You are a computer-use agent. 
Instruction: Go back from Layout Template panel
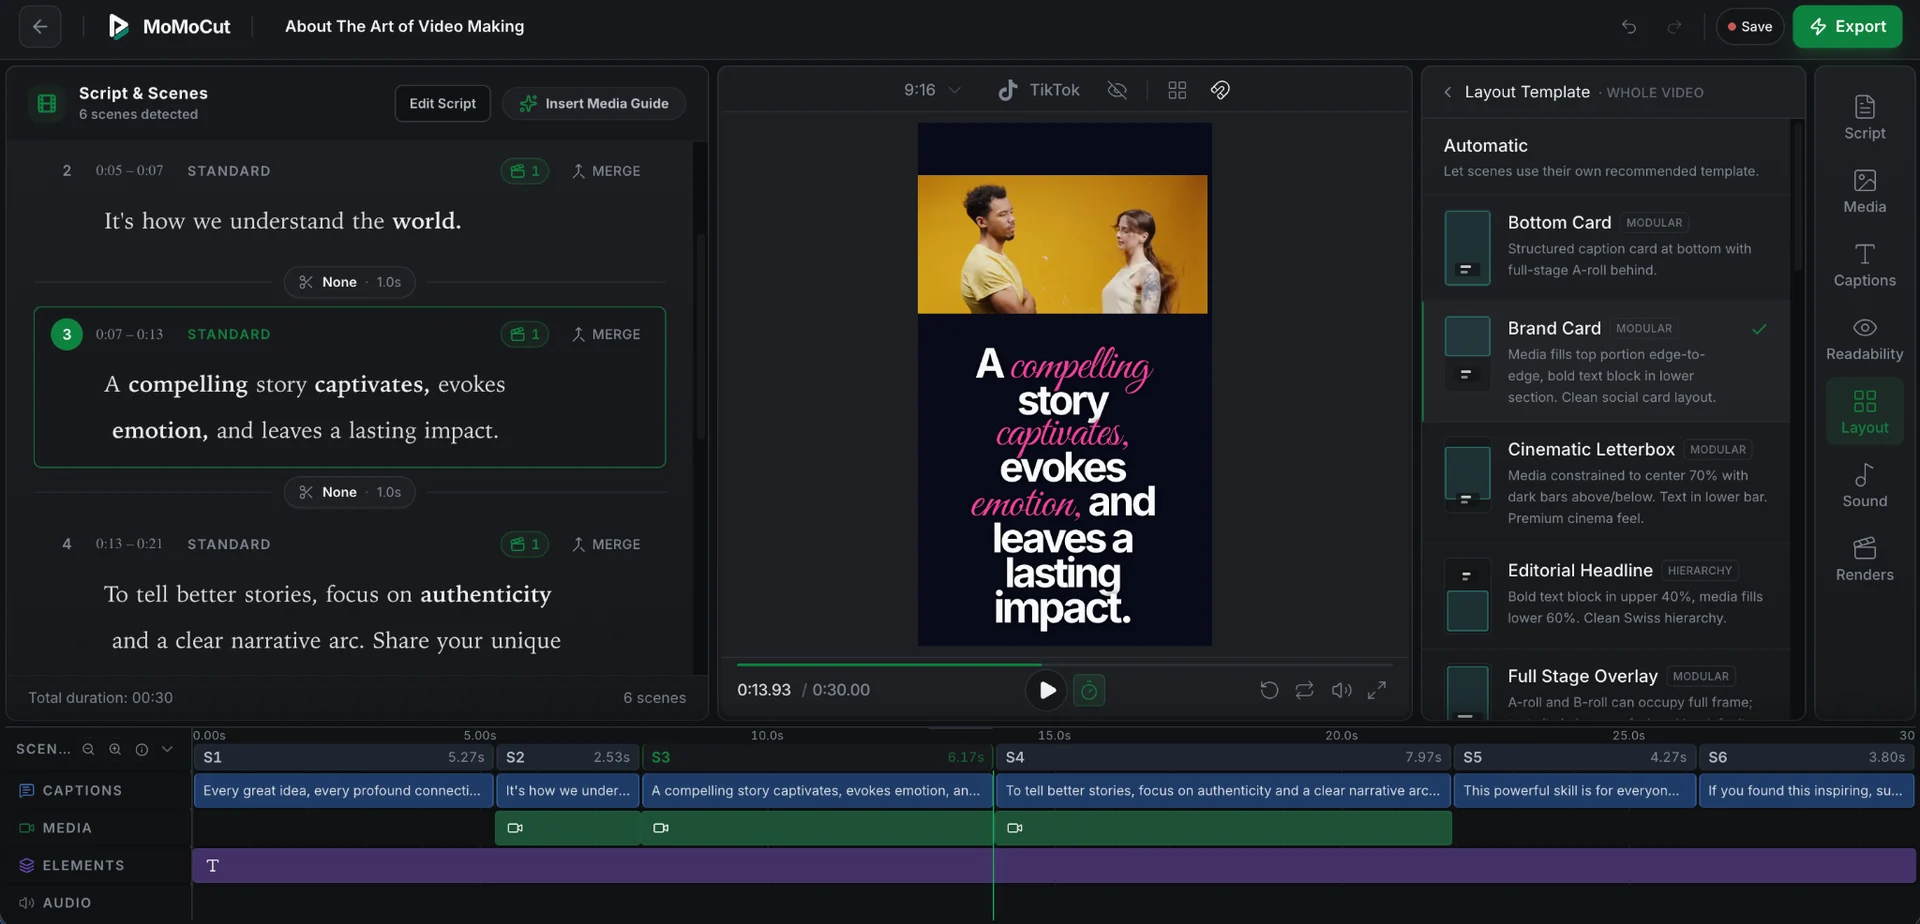(x=1447, y=92)
